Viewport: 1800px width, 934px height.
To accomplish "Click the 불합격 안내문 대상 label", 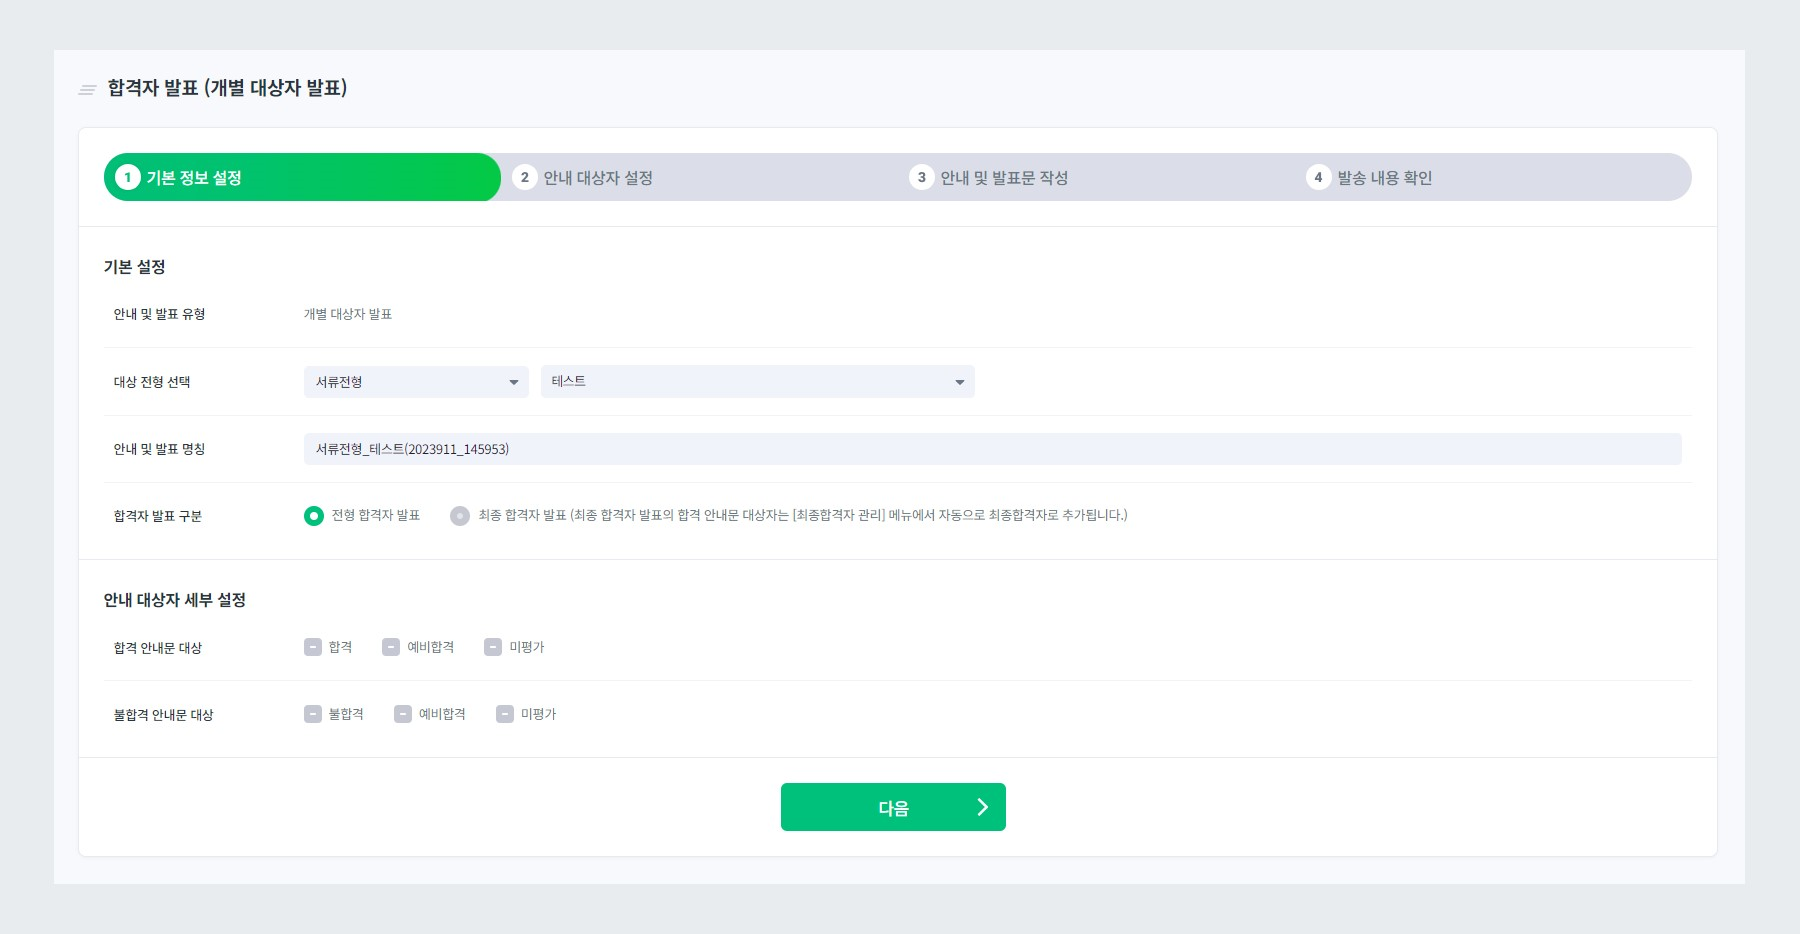I will click(x=163, y=715).
